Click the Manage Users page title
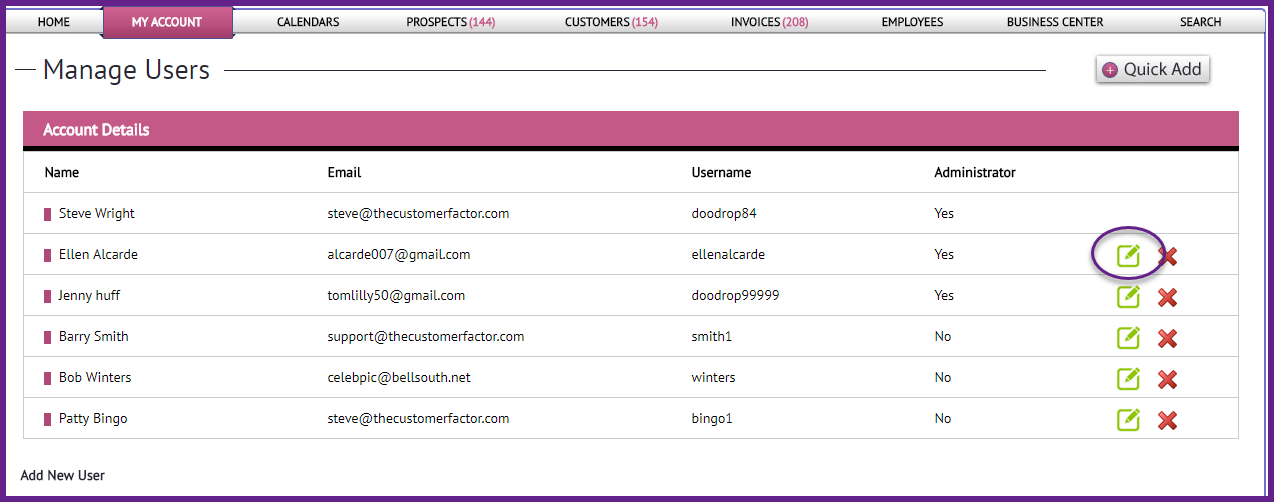Image resolution: width=1274 pixels, height=502 pixels. (126, 69)
